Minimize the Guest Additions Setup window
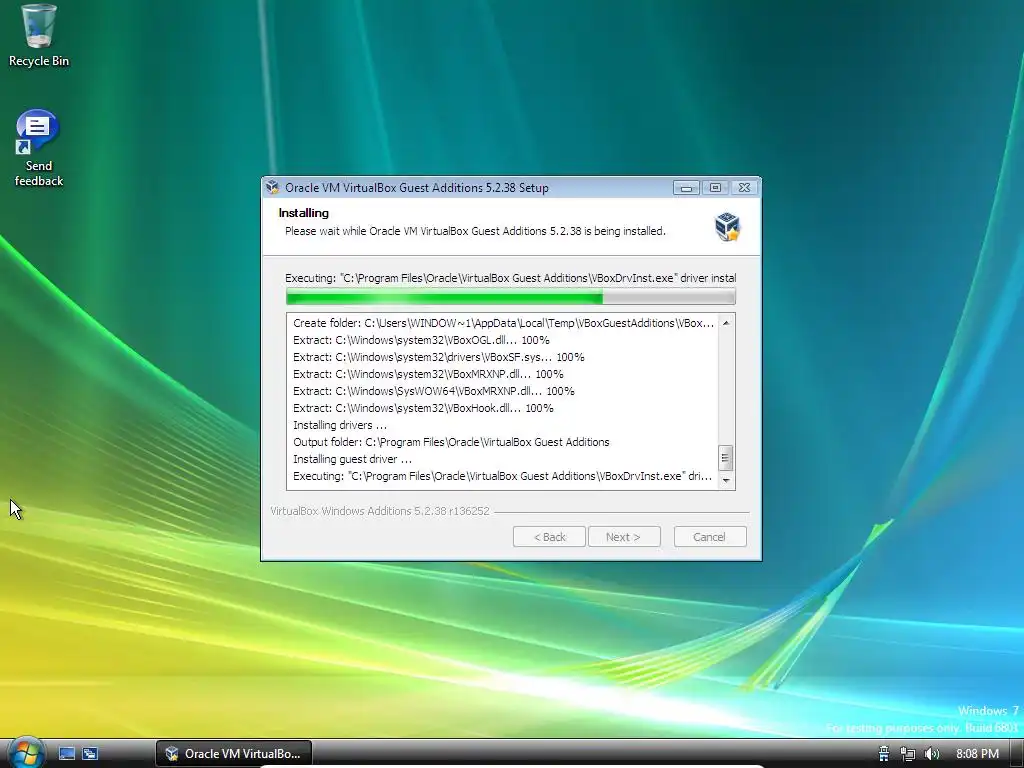 [x=686, y=187]
